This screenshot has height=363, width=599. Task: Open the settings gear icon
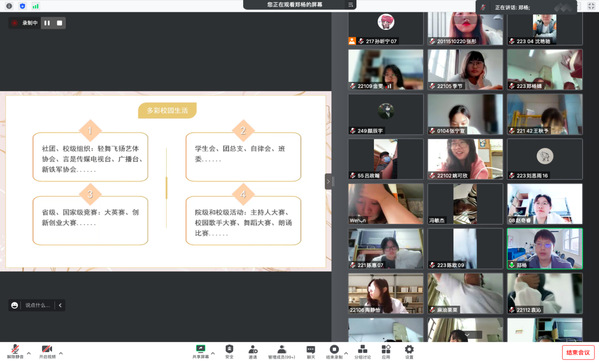409,351
